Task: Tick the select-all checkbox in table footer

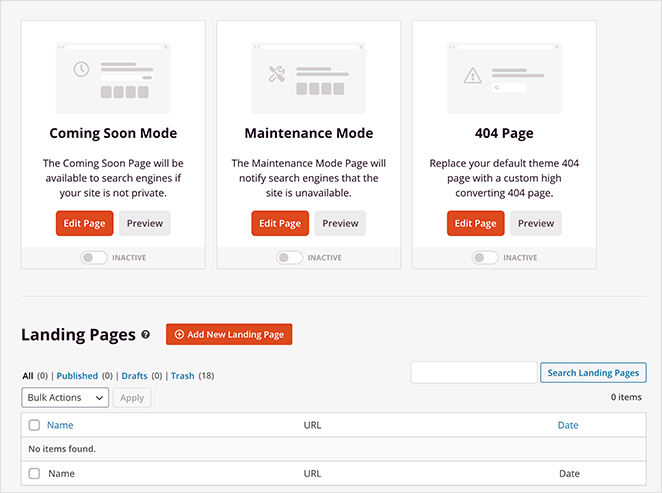Action: (x=34, y=474)
